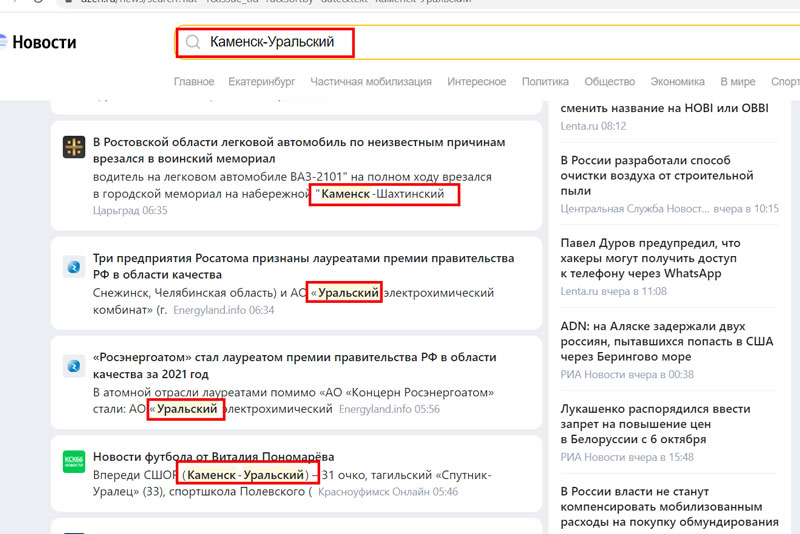Click the highlighted Каменск-Шахтинский snippet text
This screenshot has height=534, width=800.
tap(383, 194)
